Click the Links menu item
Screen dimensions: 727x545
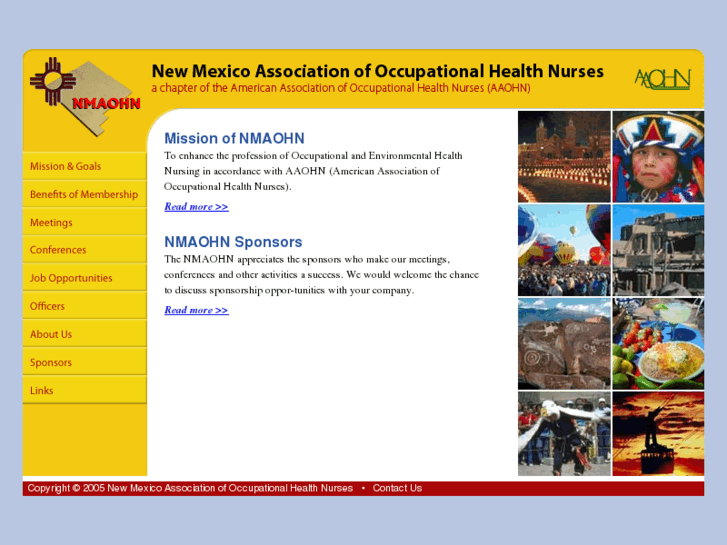42,390
